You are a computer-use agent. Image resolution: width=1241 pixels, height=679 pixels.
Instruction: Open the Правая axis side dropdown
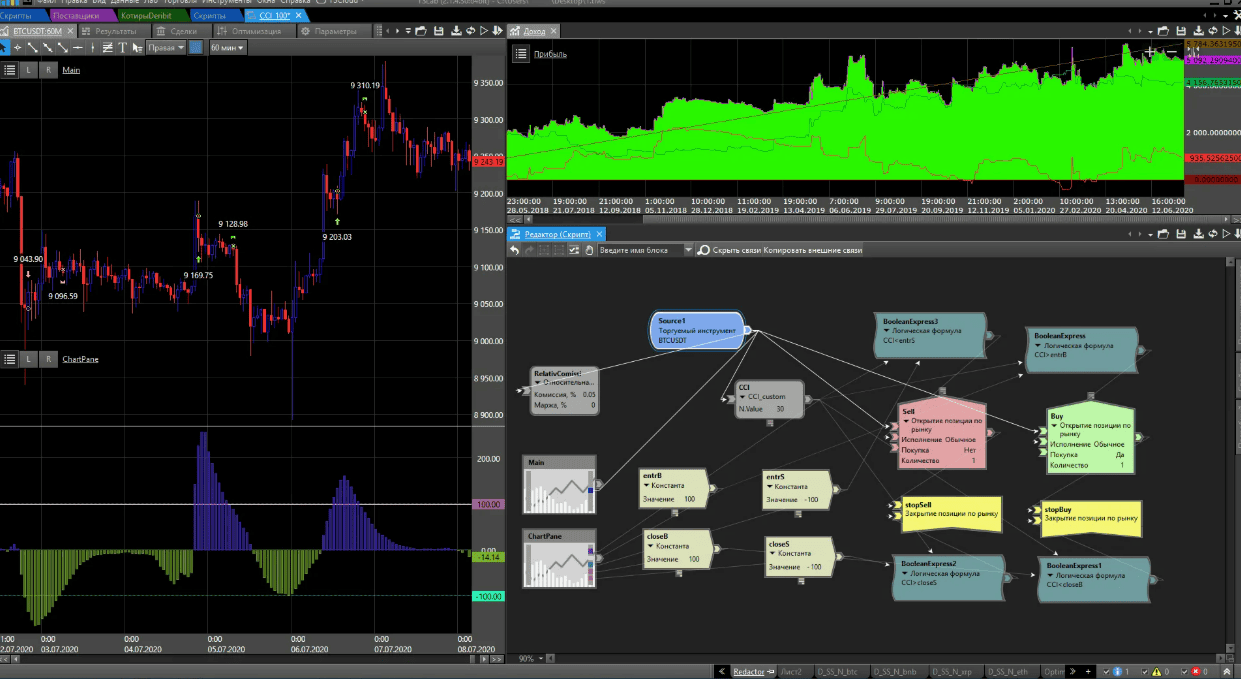165,47
